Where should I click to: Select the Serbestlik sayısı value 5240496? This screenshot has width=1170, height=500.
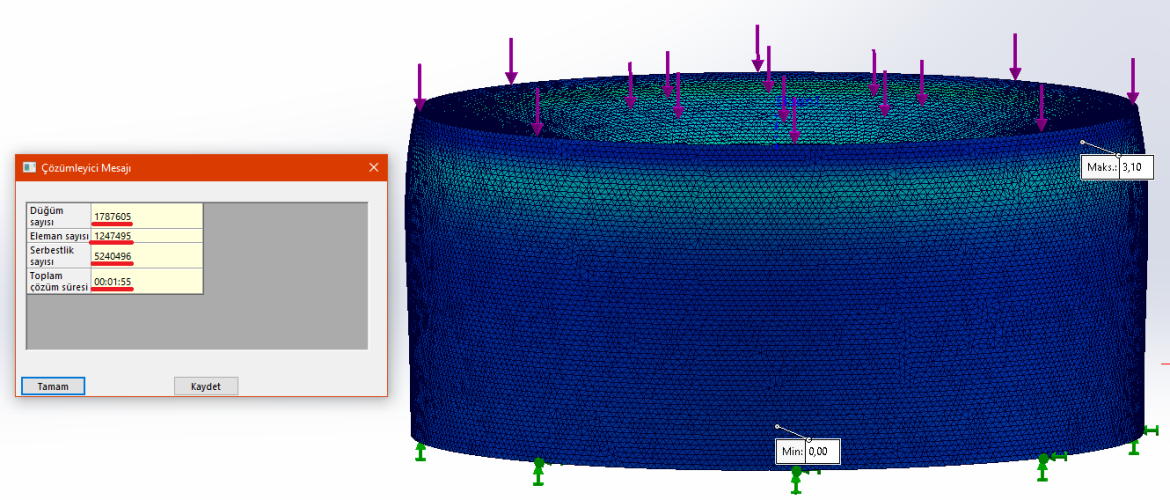tap(112, 256)
